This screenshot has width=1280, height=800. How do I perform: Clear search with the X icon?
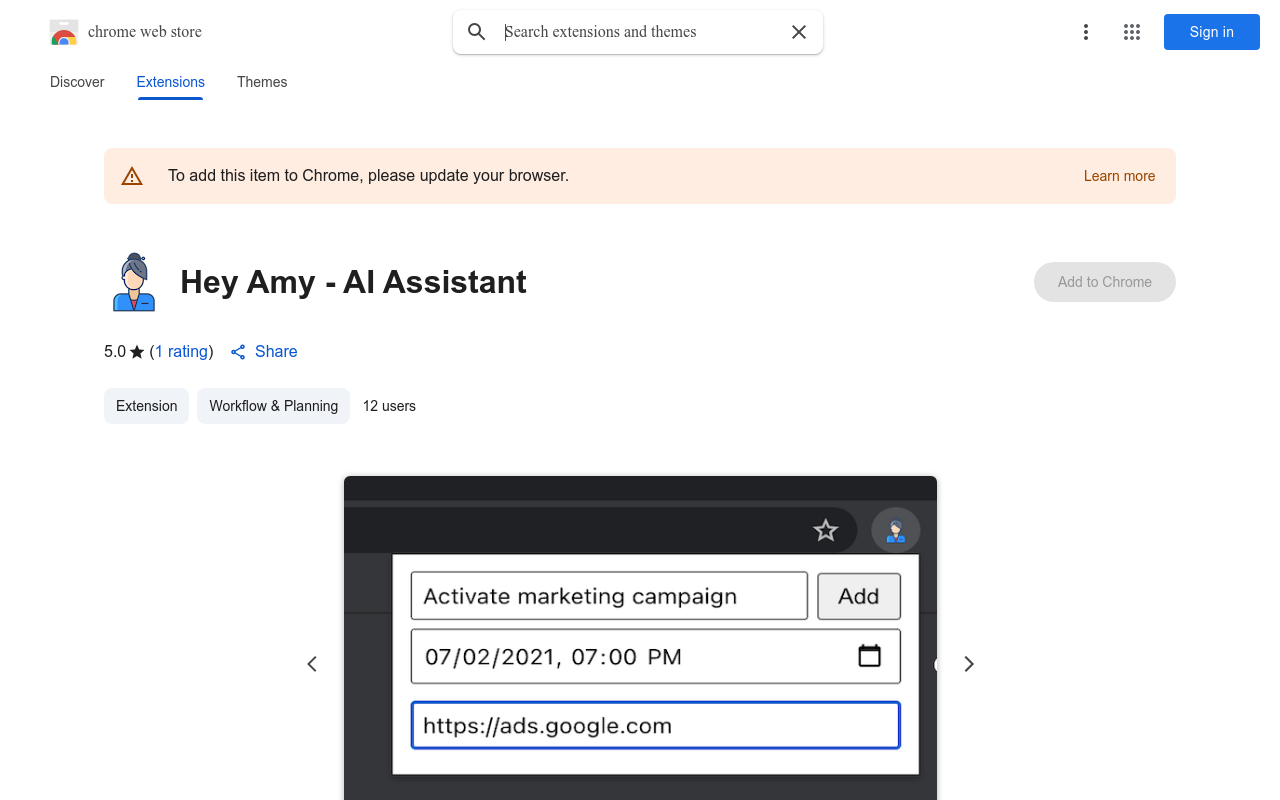(799, 32)
